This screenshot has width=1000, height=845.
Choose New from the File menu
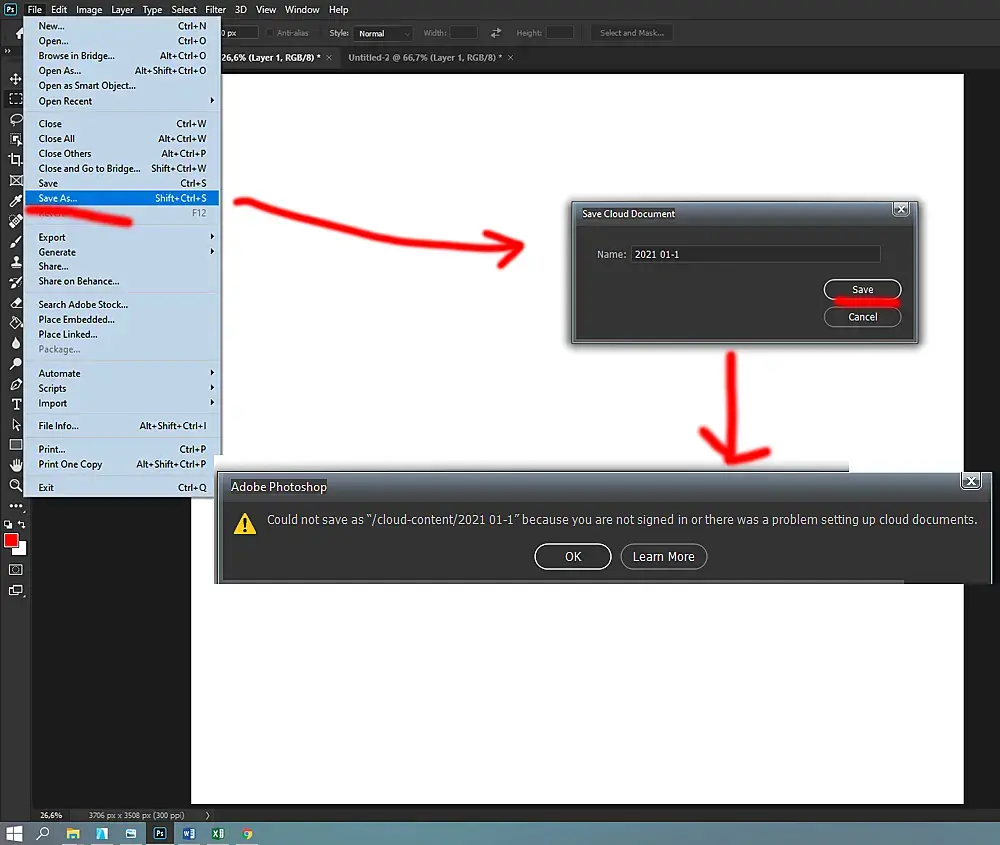click(122, 26)
